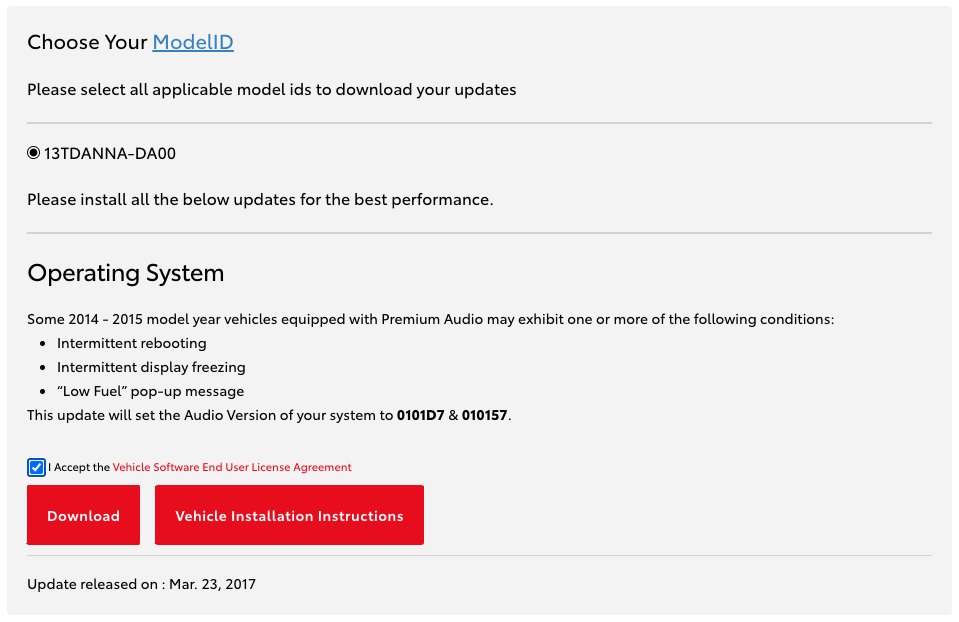
Task: Click the "Please install all the below updates" text
Action: [260, 199]
